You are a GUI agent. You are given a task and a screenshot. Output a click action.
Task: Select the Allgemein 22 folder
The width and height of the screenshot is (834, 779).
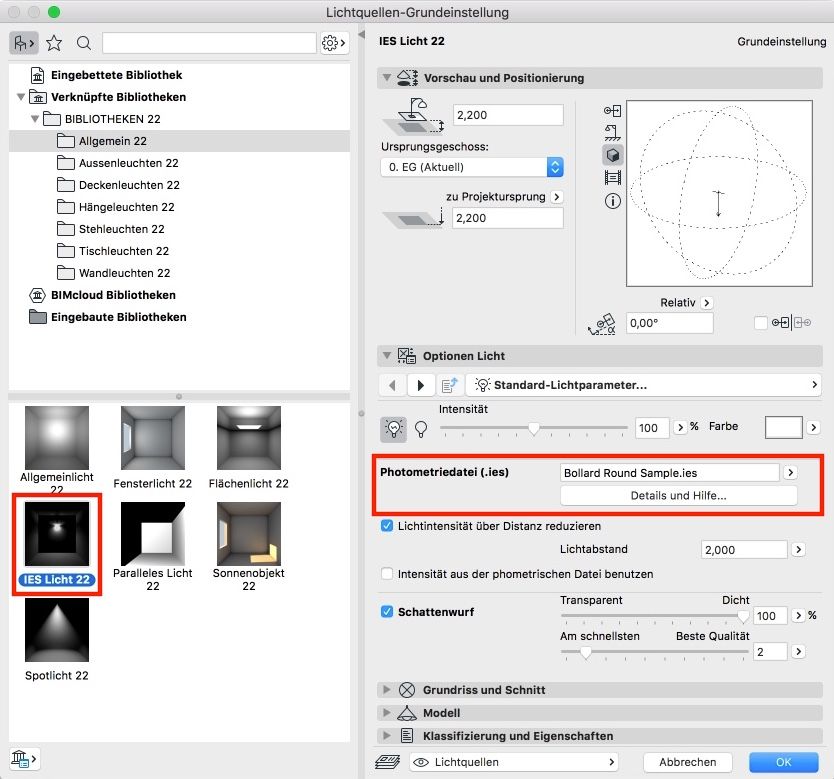point(179,141)
